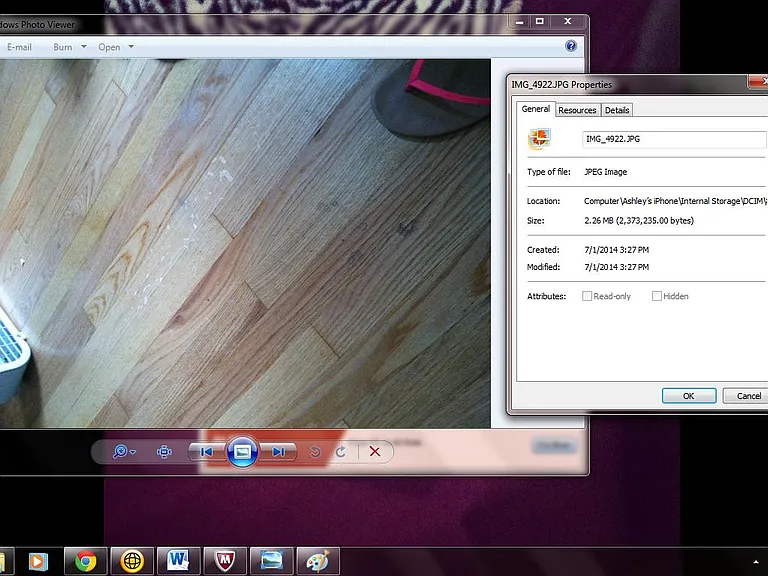Viewport: 768px width, 576px height.
Task: Click the Created date 7/1/2014 3:27 PM
Action: tap(616, 250)
